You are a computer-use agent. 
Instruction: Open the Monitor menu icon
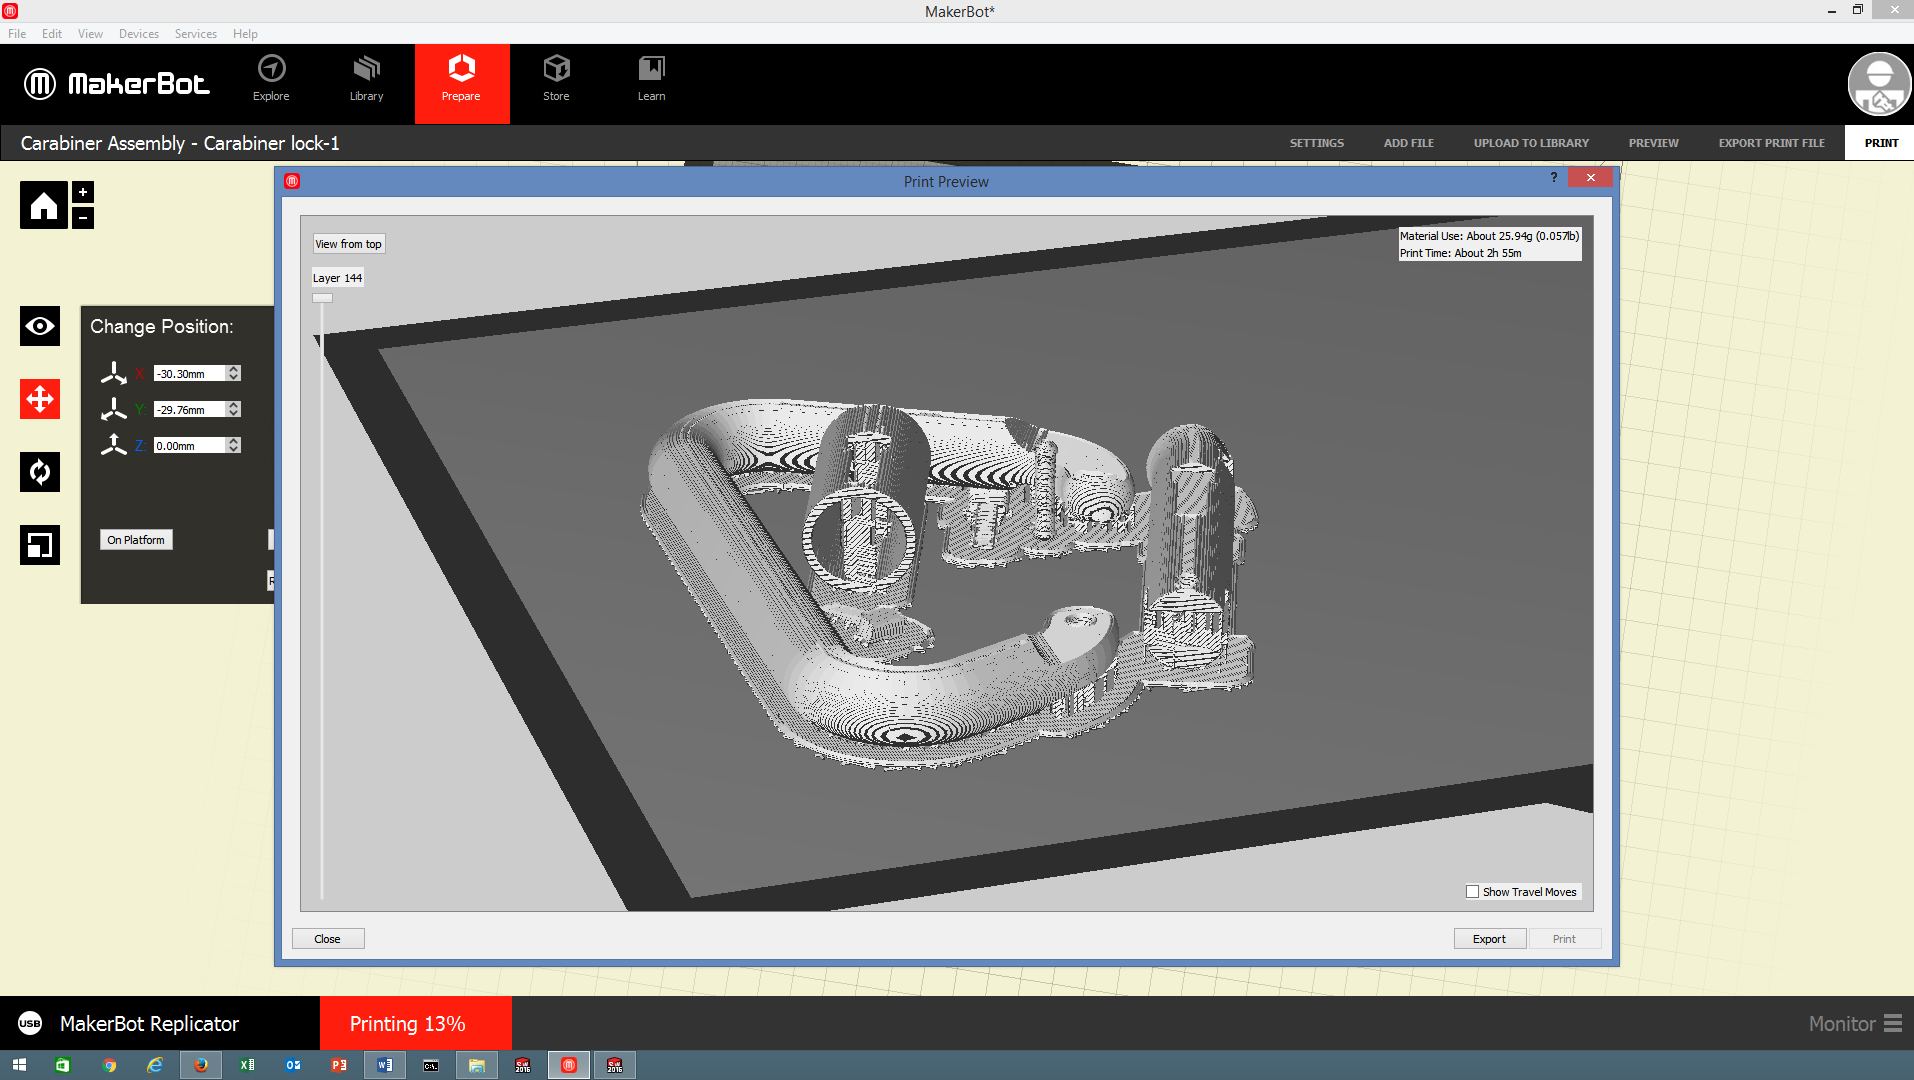pos(1893,1024)
